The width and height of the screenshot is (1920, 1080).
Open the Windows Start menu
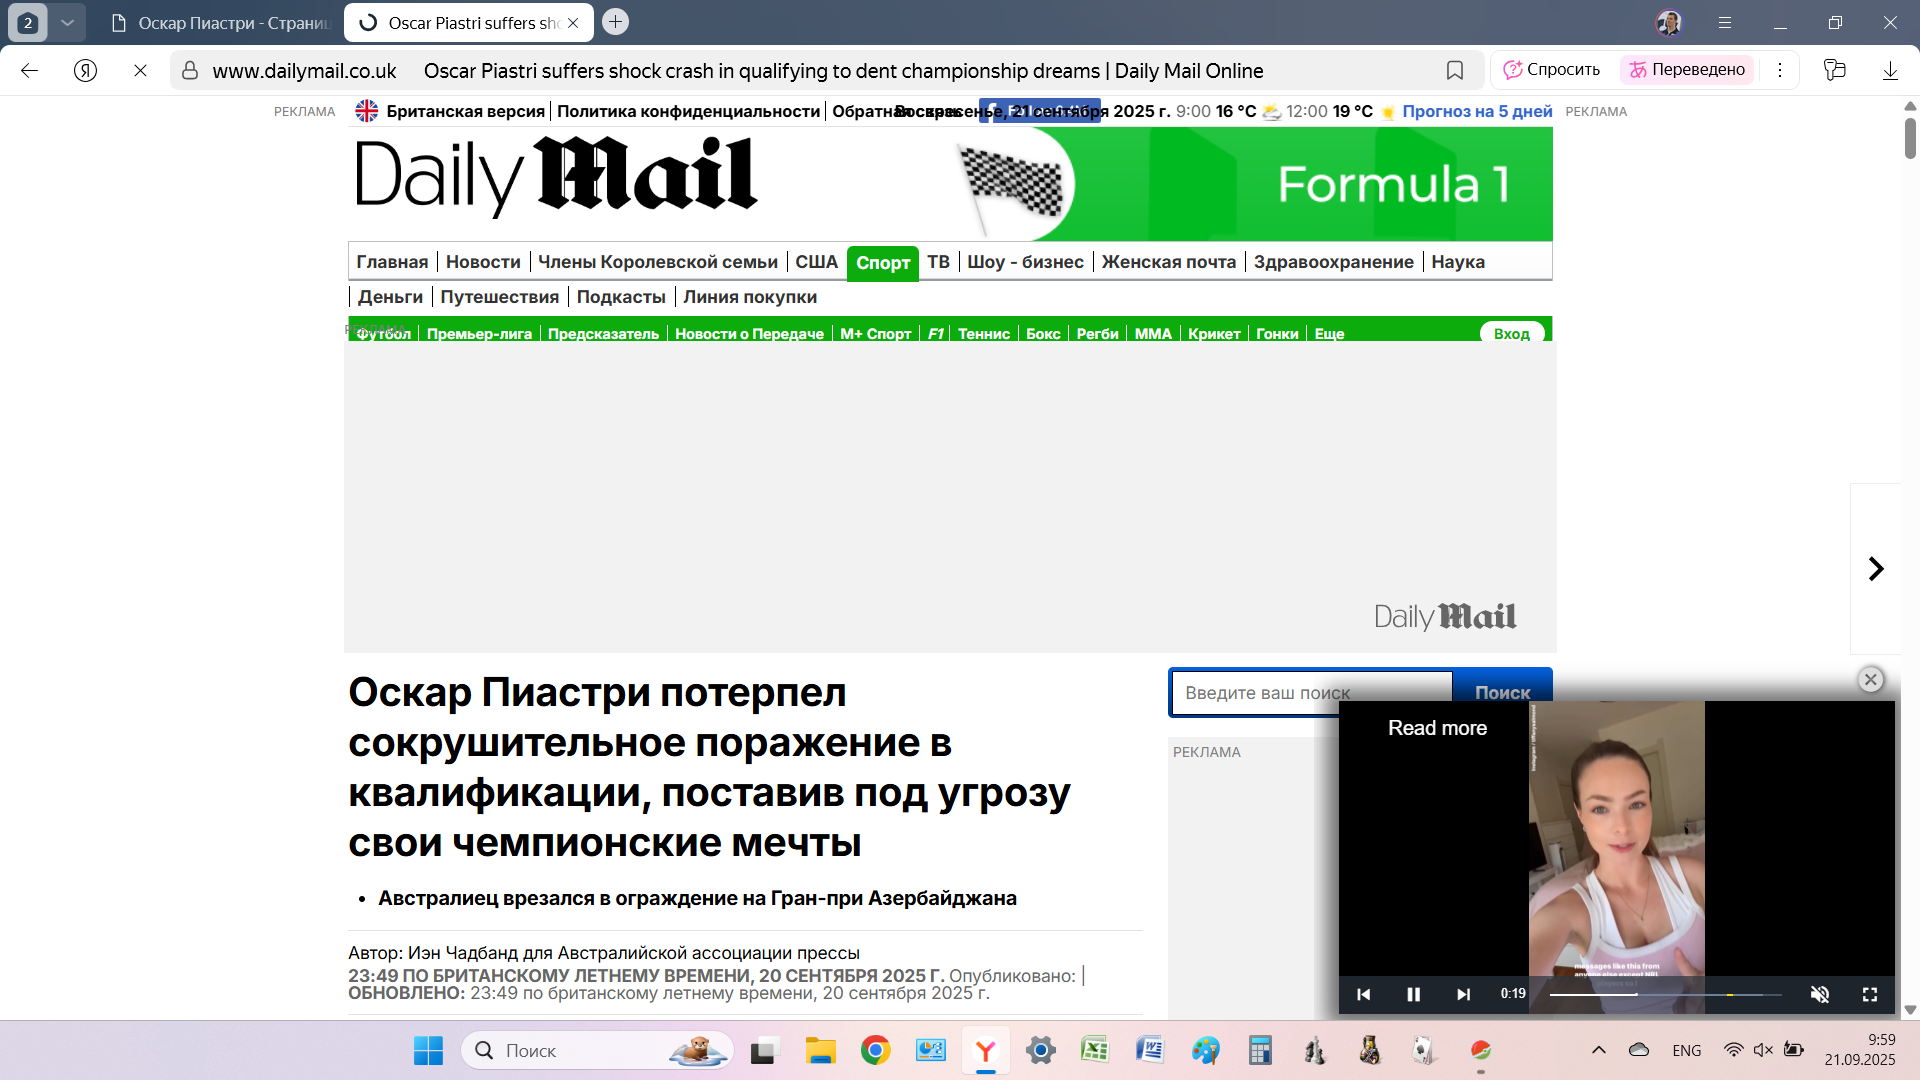pyautogui.click(x=428, y=1050)
